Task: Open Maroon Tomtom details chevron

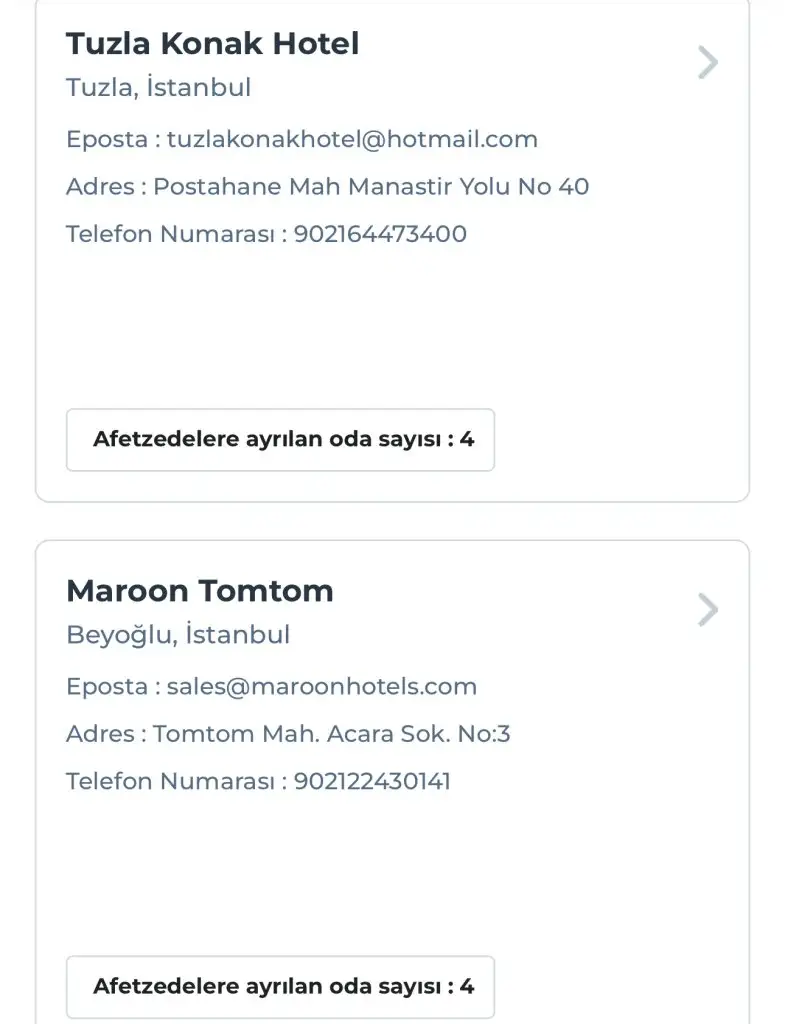Action: (x=708, y=610)
